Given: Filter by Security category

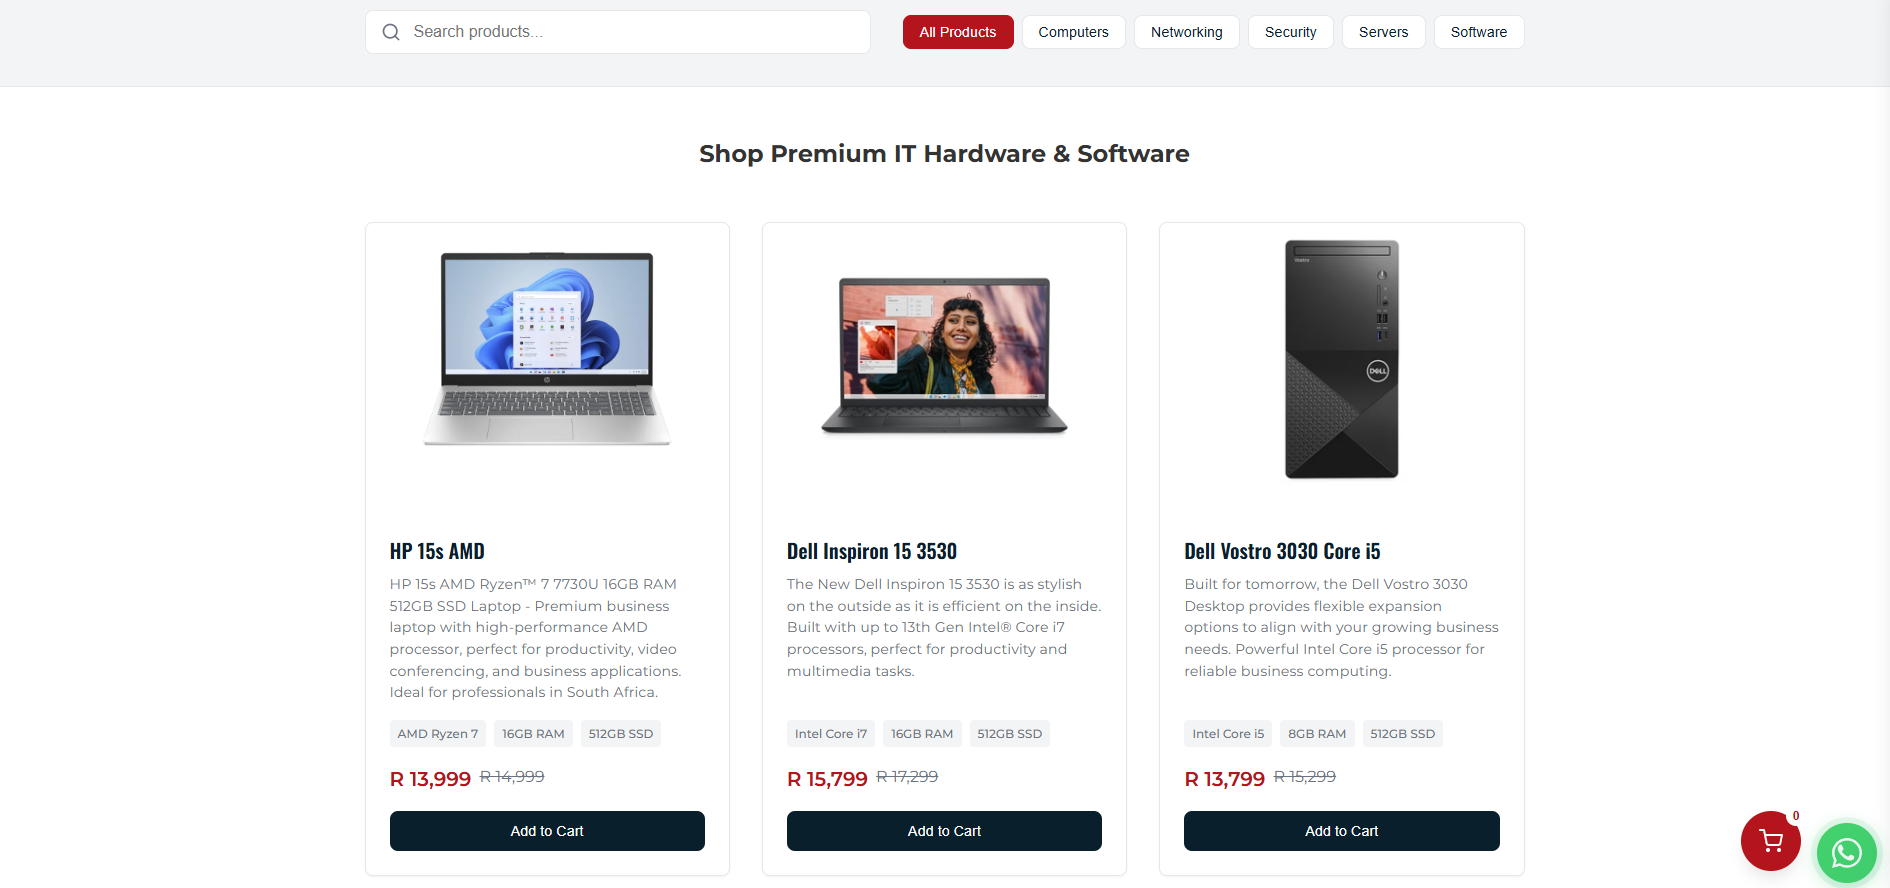Looking at the screenshot, I should click(1290, 32).
